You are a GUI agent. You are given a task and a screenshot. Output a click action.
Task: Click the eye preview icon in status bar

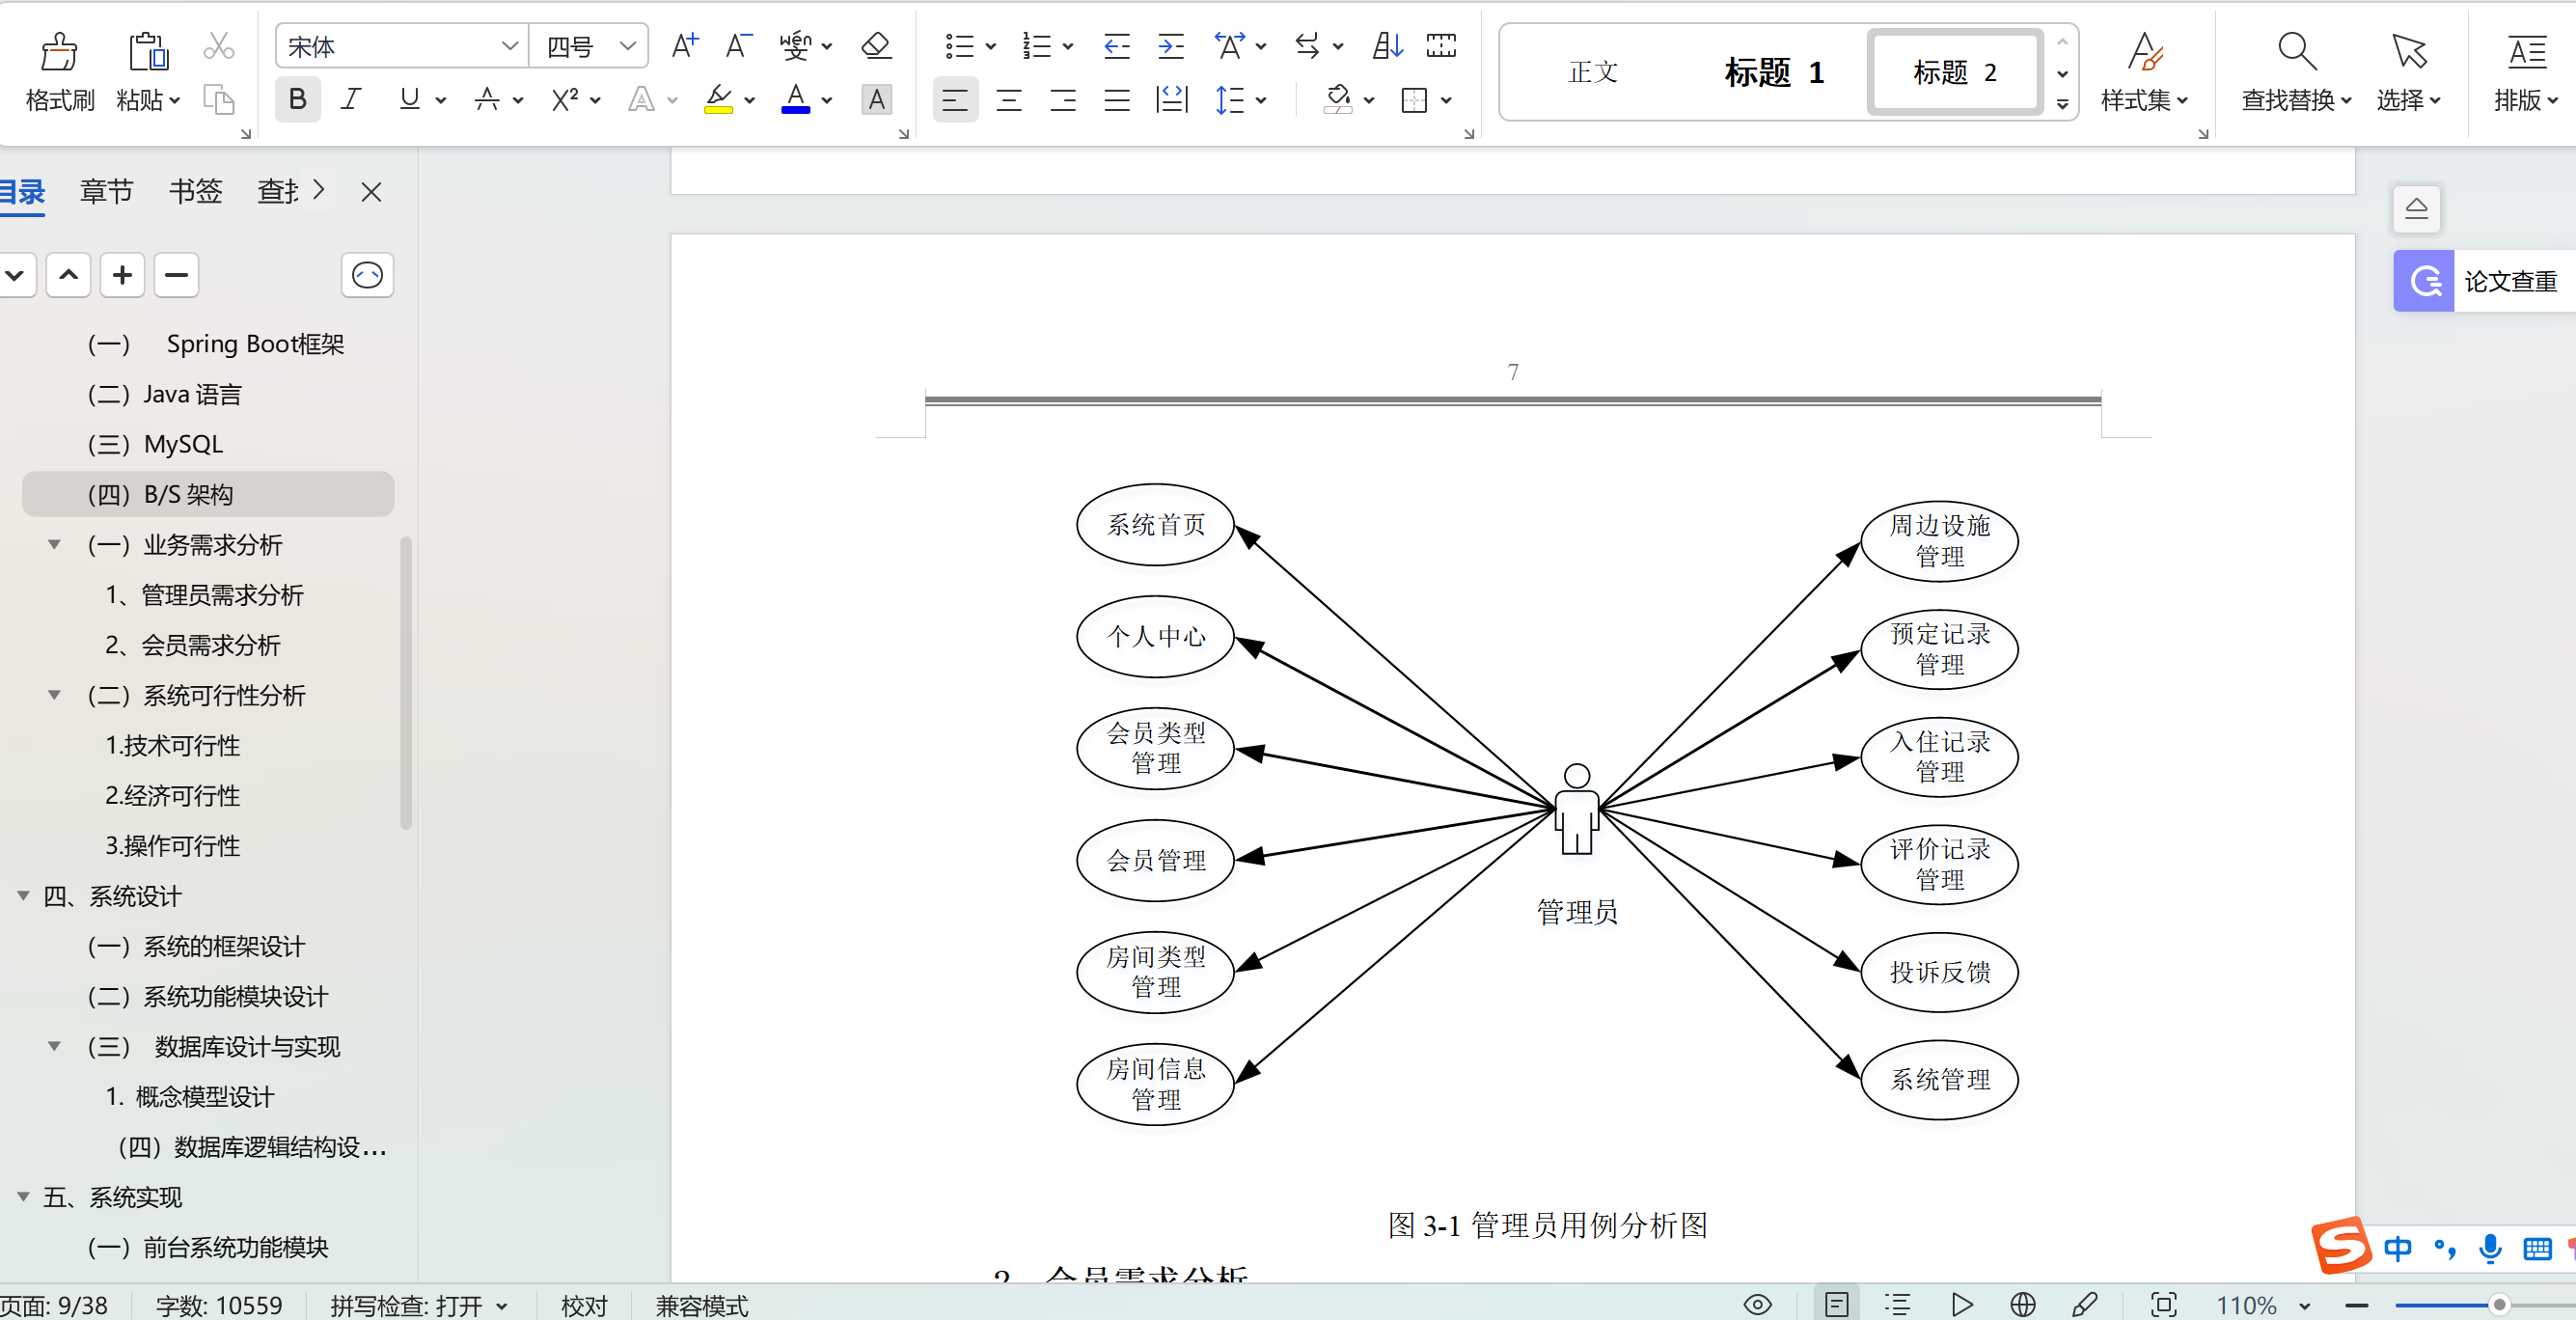(1758, 1304)
